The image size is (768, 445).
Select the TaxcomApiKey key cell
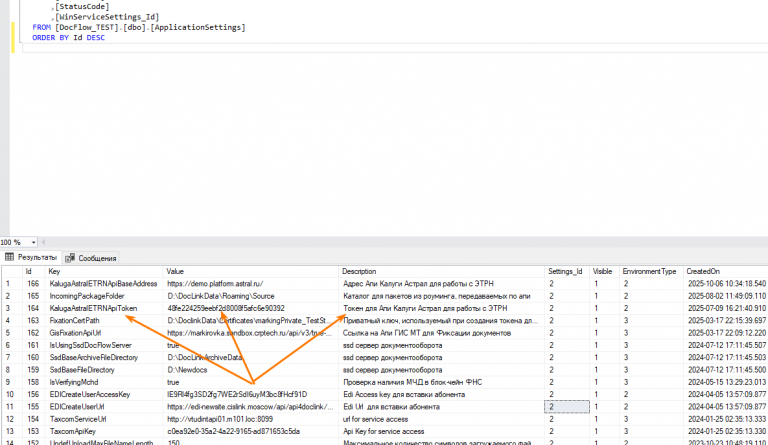[x=104, y=431]
